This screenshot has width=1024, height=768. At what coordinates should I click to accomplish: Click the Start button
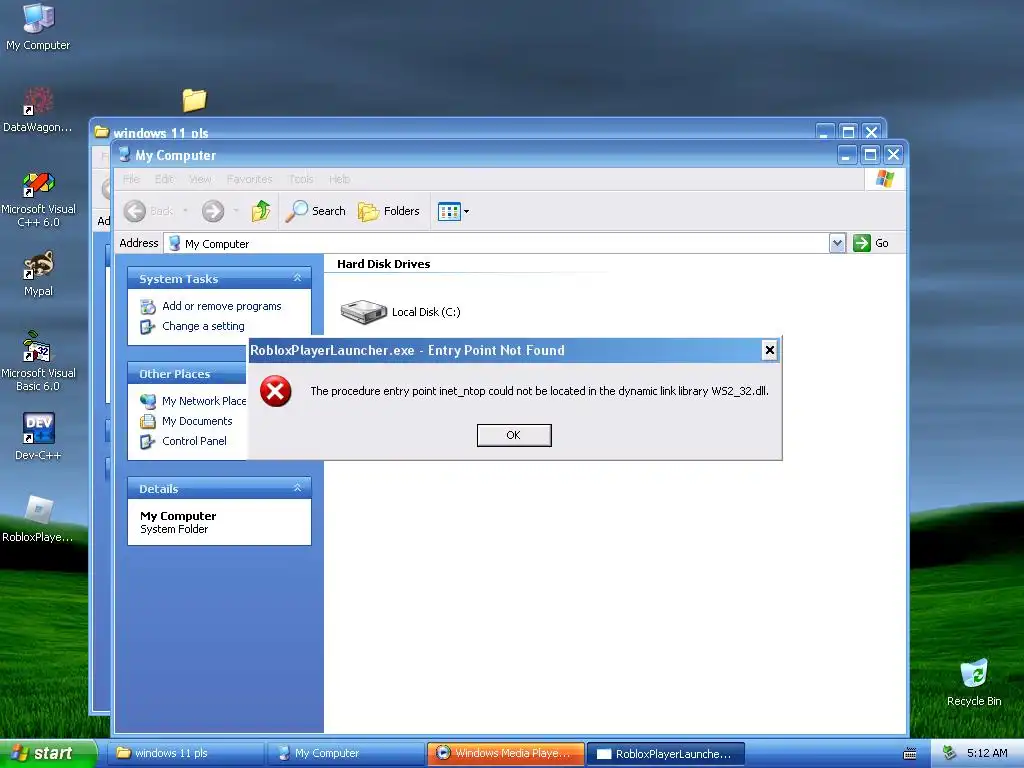pos(48,753)
